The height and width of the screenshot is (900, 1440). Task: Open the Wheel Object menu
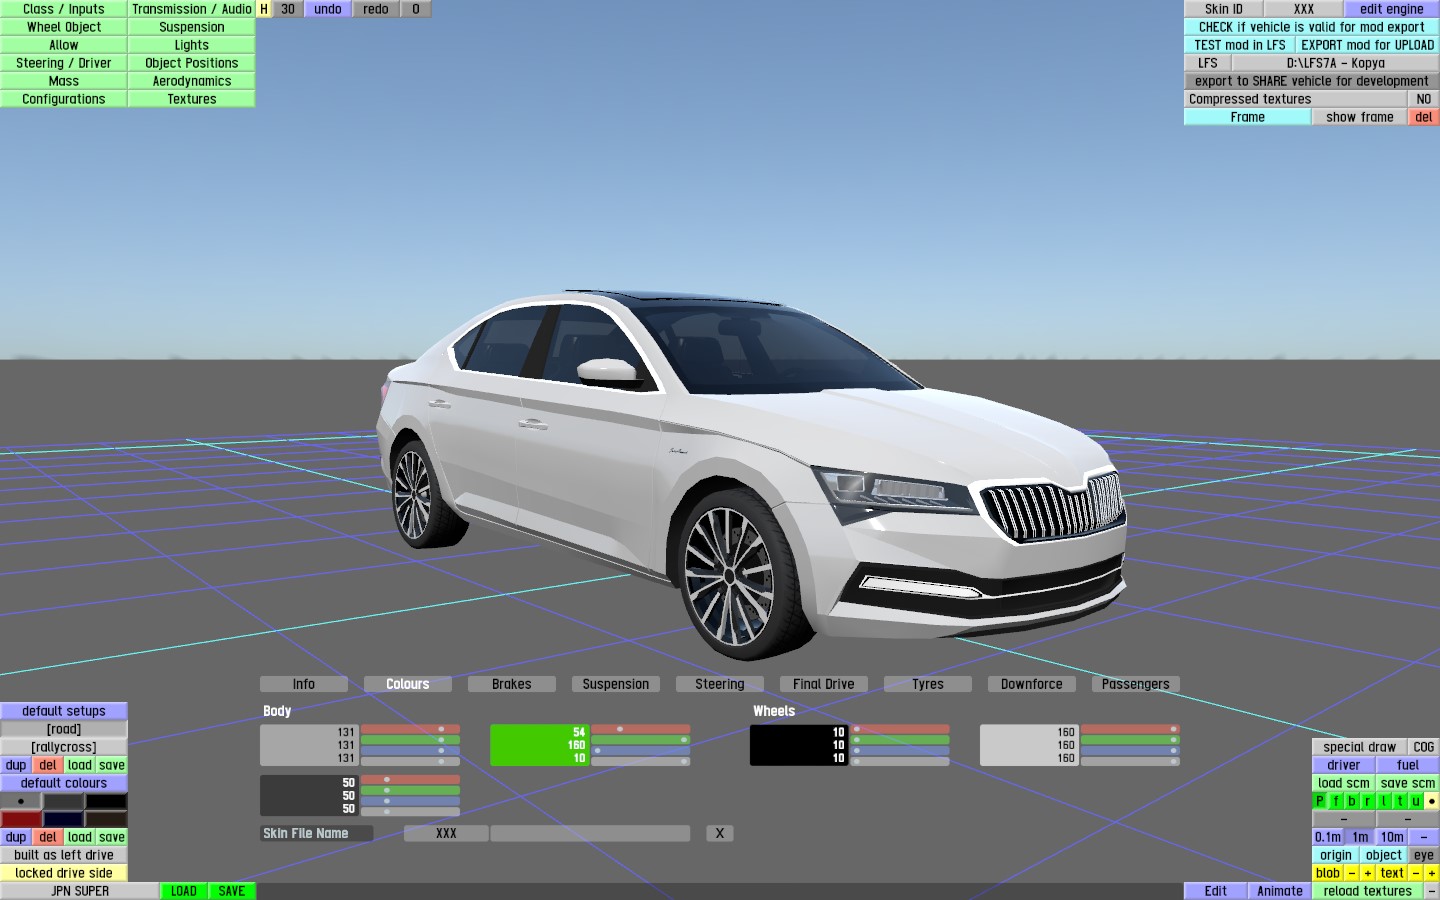tap(64, 27)
